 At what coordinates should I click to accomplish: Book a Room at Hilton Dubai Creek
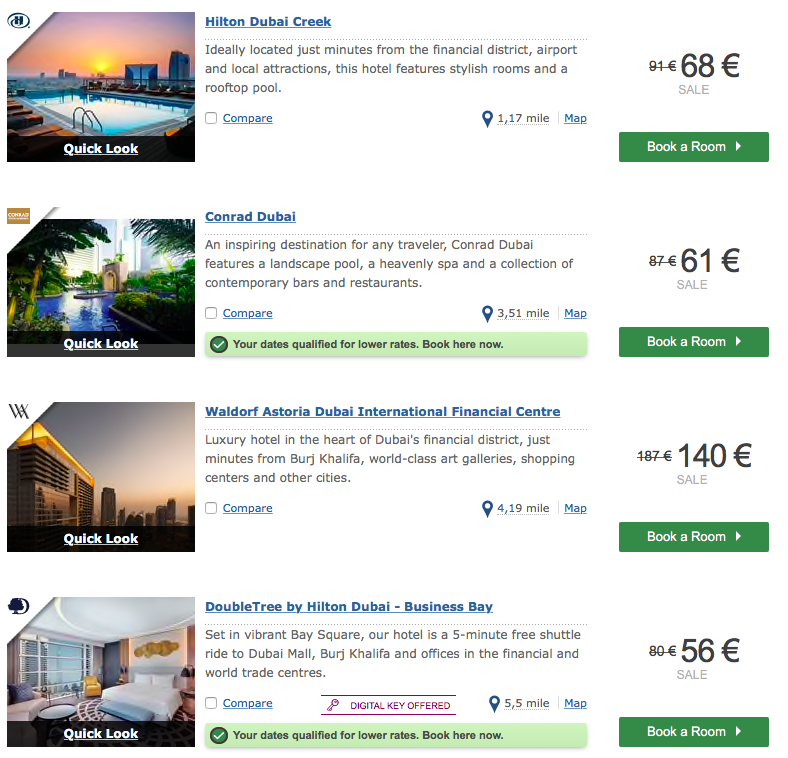[x=693, y=147]
